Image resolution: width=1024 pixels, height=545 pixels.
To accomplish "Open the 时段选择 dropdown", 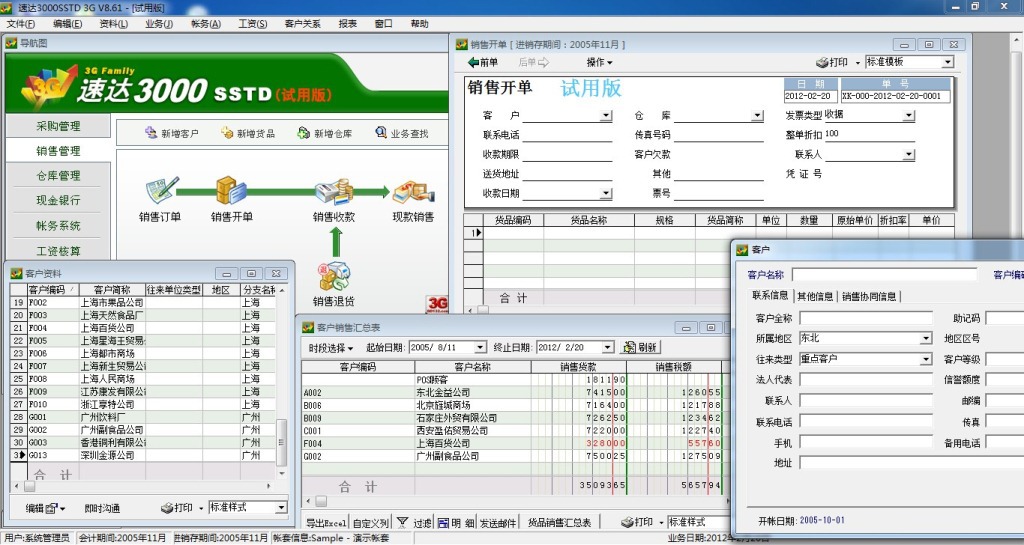I will coord(330,348).
